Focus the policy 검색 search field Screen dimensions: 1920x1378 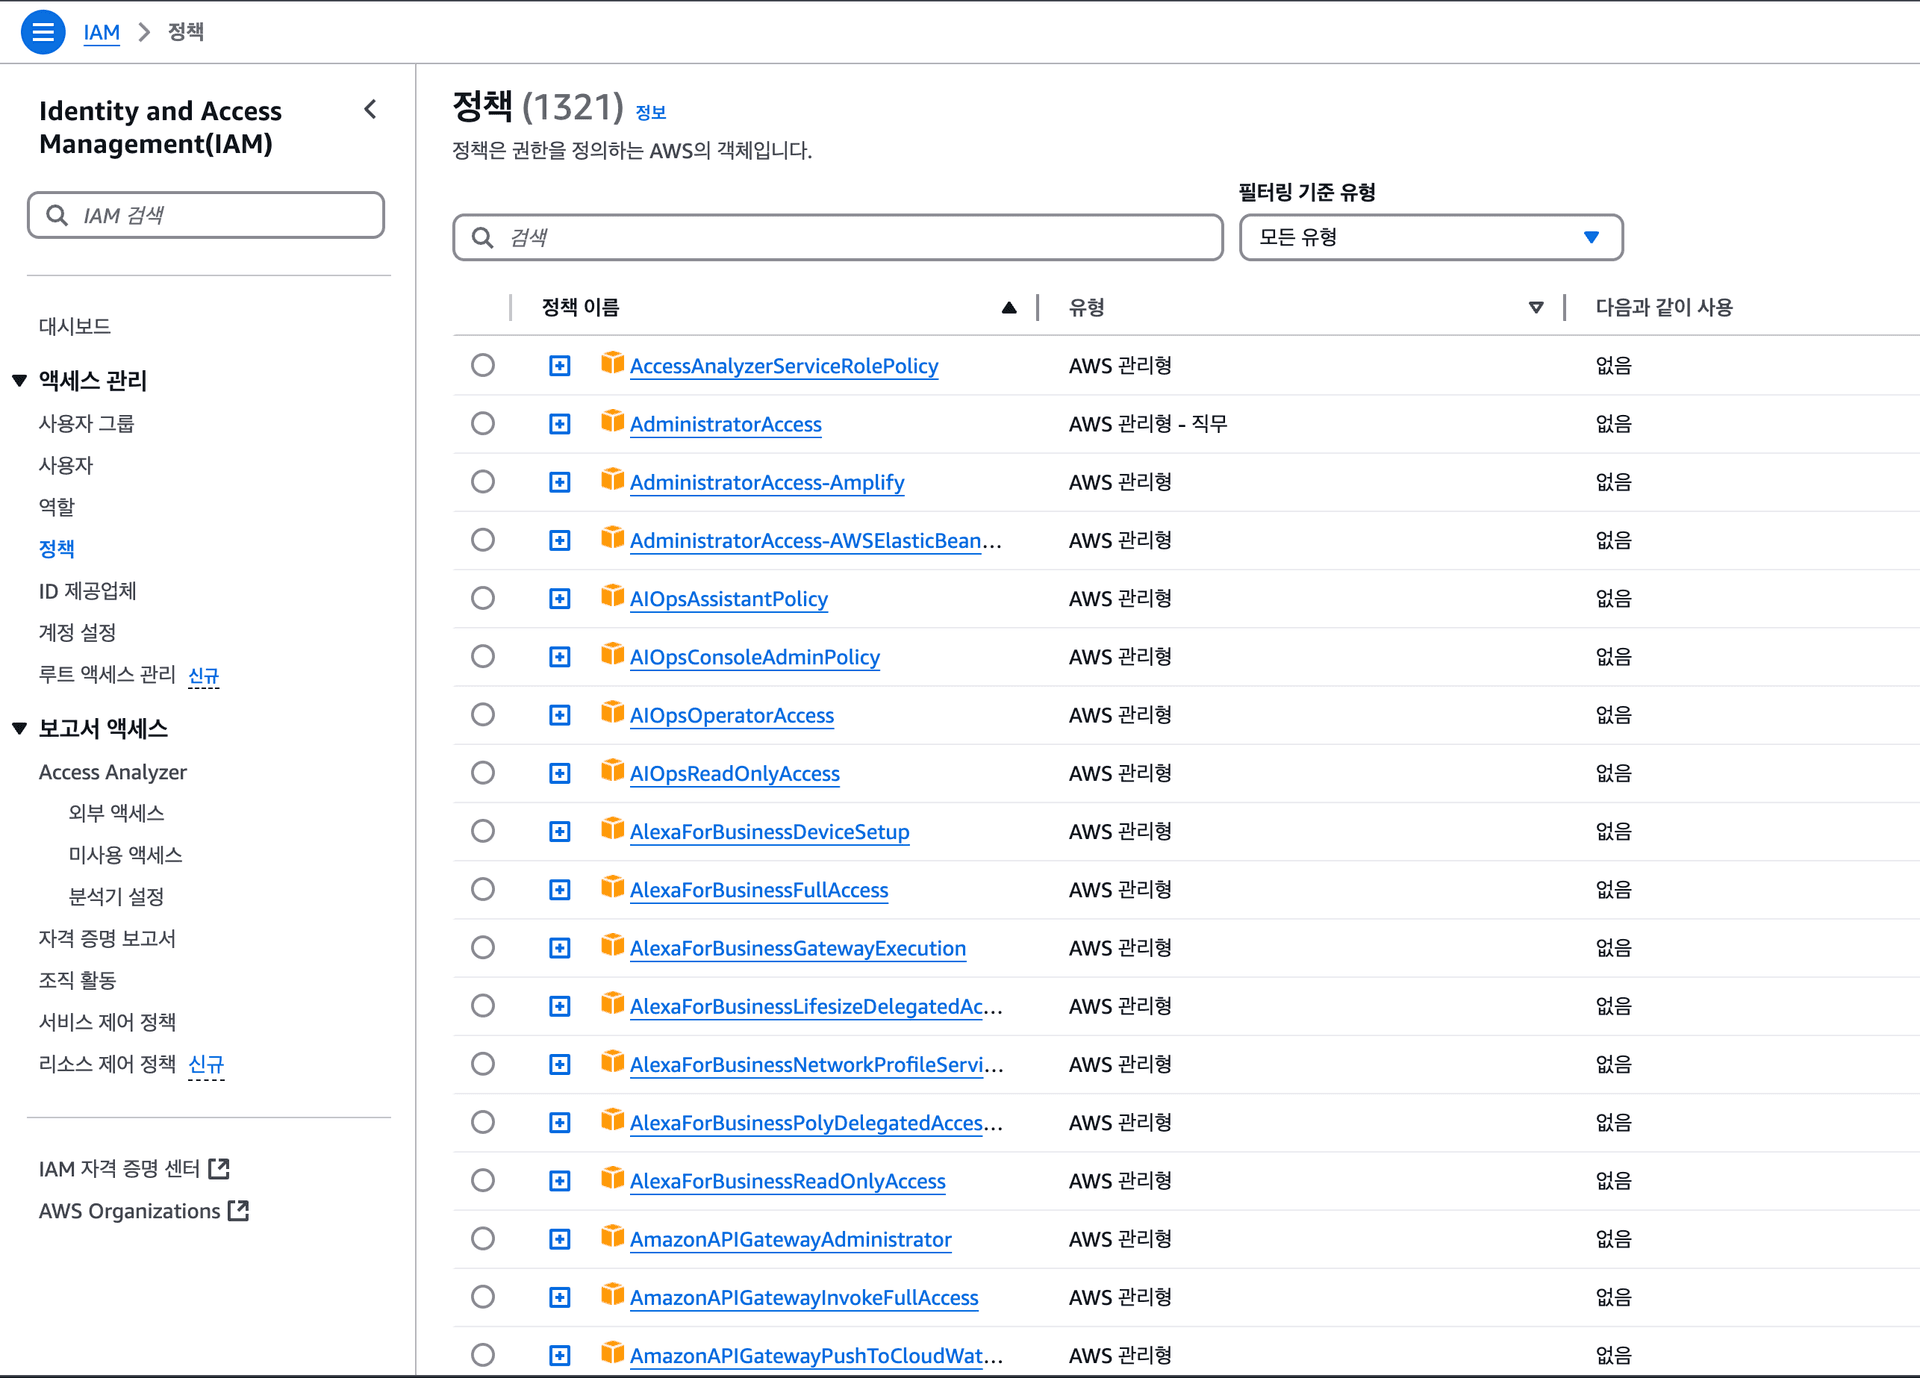[838, 237]
